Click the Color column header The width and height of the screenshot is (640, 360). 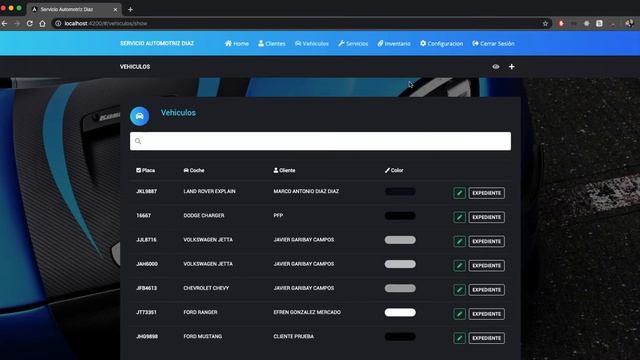394,170
